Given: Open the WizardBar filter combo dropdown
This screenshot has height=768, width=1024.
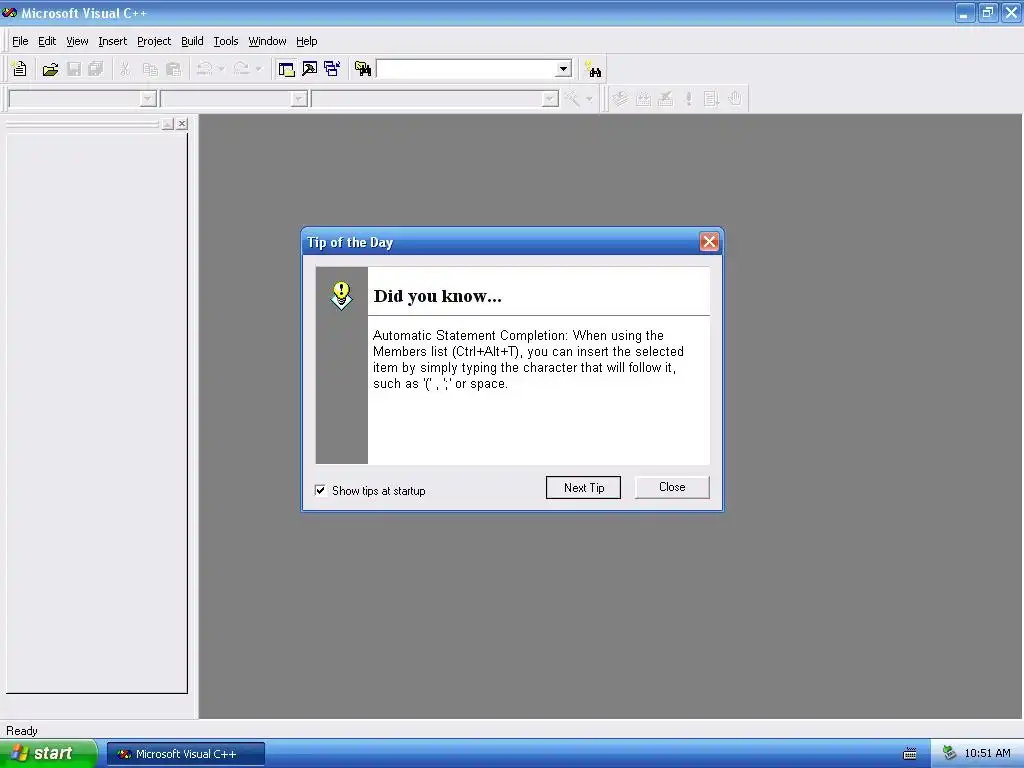Looking at the screenshot, I should tap(299, 99).
